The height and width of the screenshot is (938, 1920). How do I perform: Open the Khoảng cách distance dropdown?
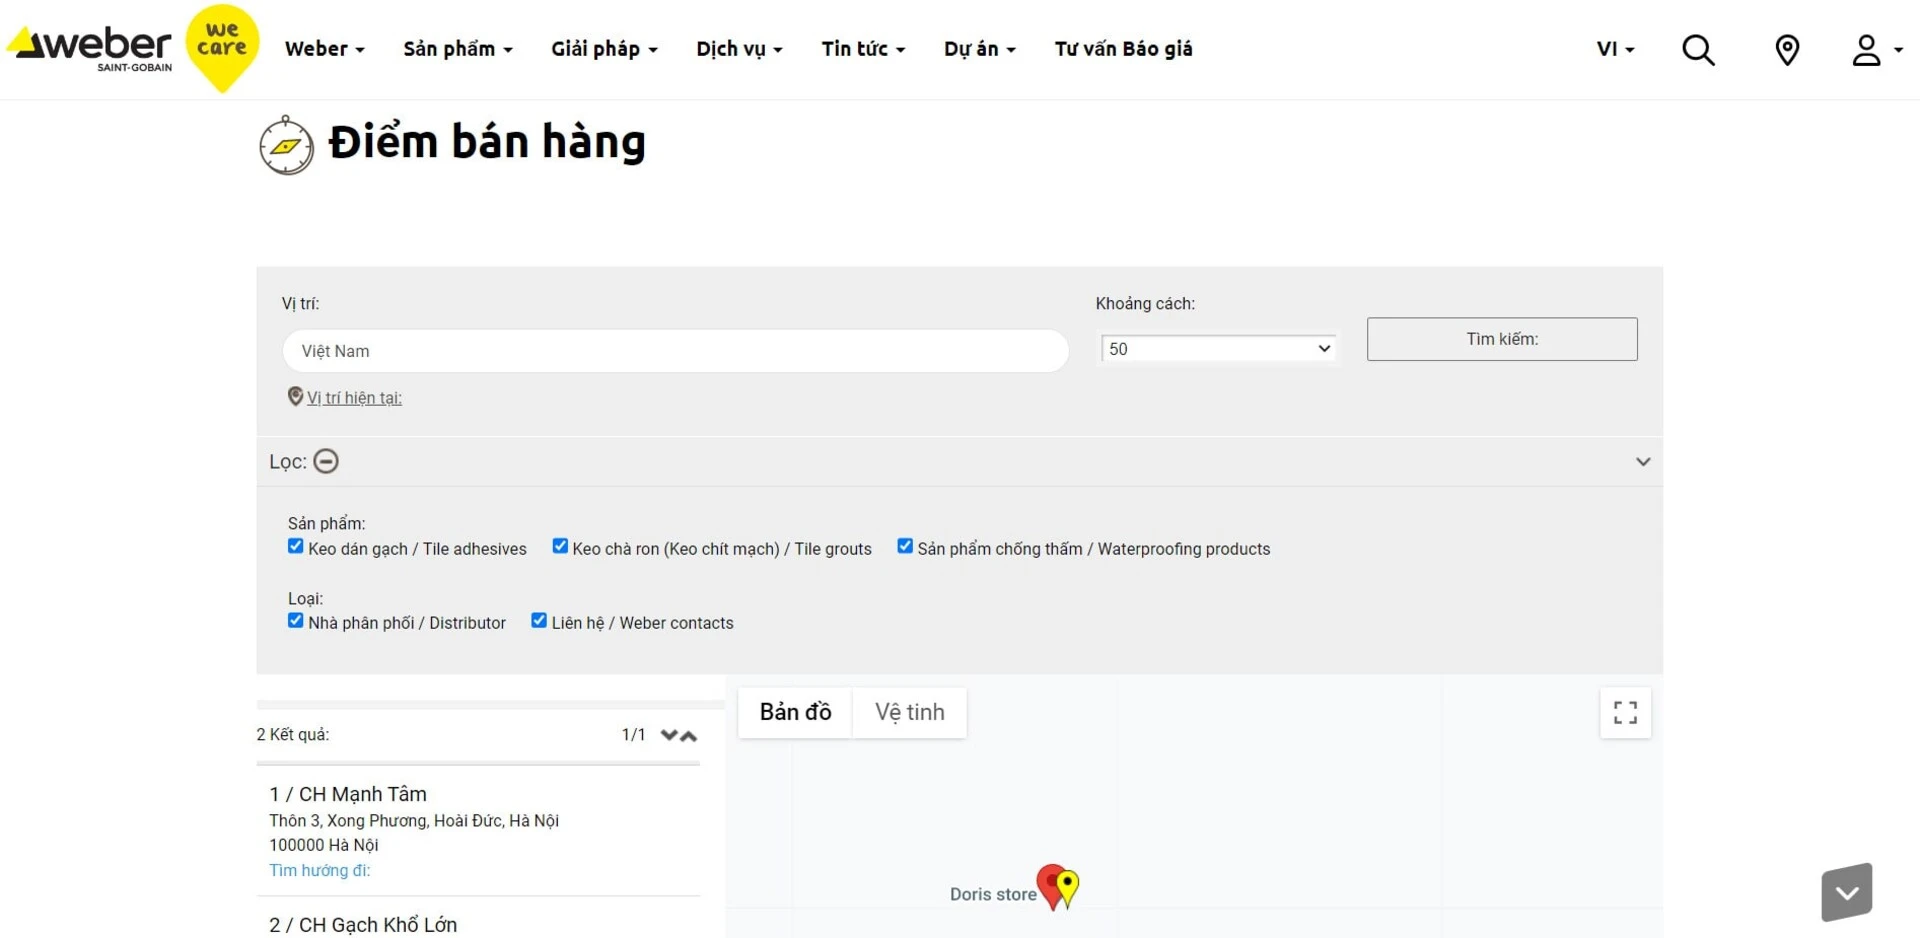pos(1218,348)
